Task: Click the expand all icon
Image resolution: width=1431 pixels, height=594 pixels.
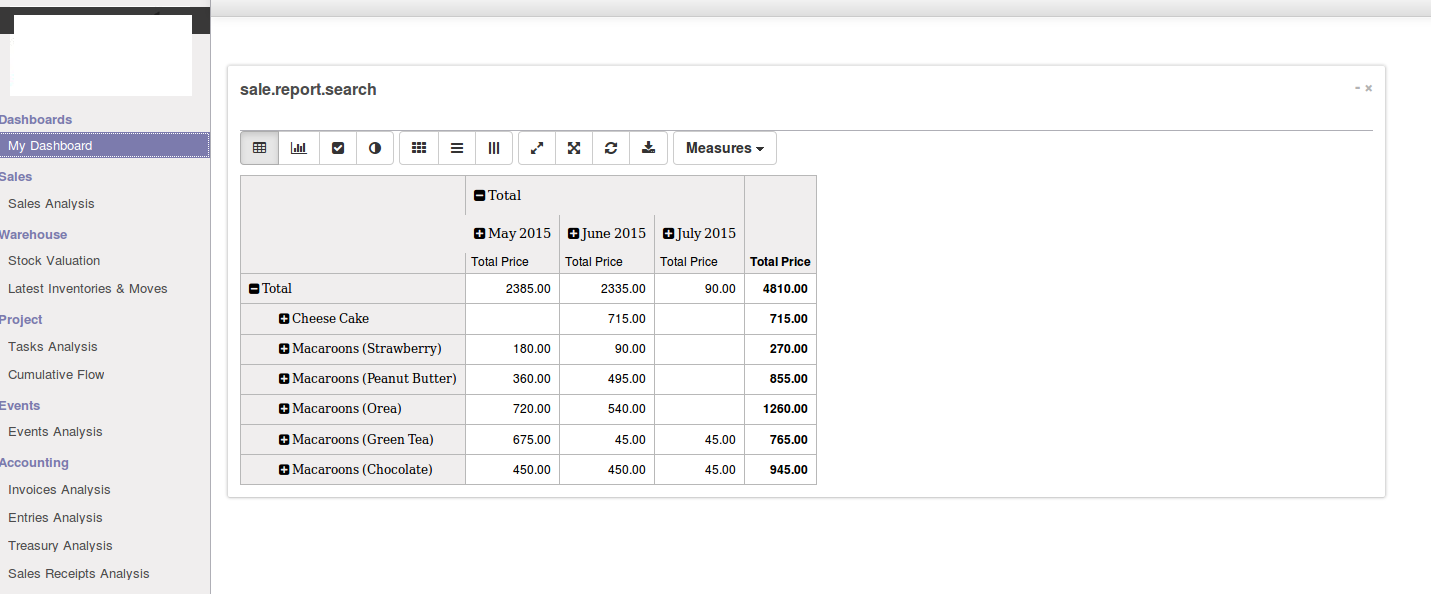Action: (574, 148)
